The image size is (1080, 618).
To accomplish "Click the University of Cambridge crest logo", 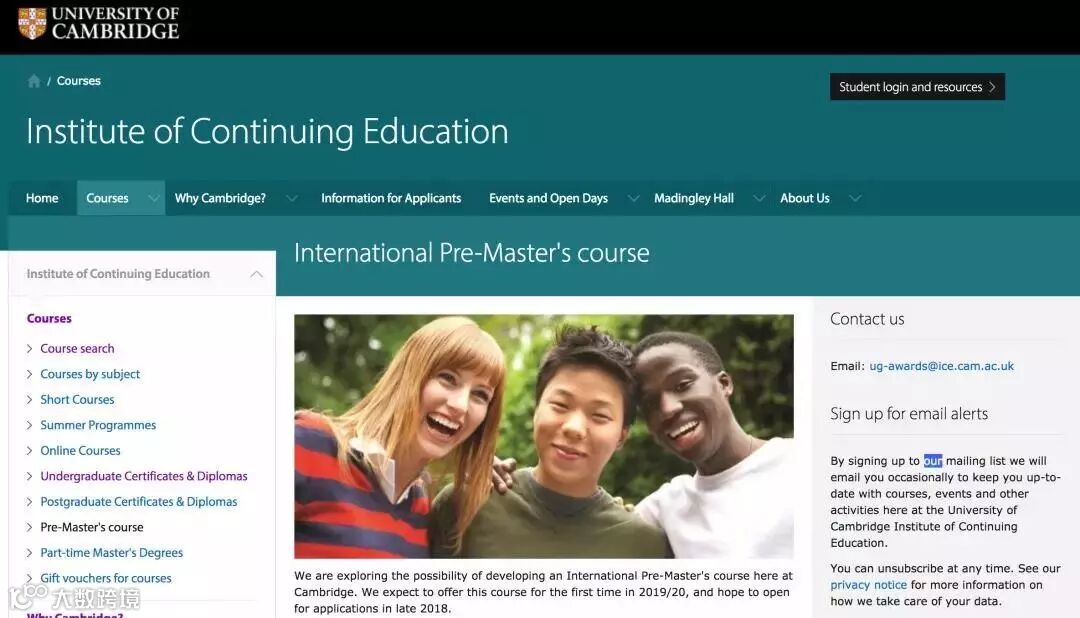I will tap(32, 23).
